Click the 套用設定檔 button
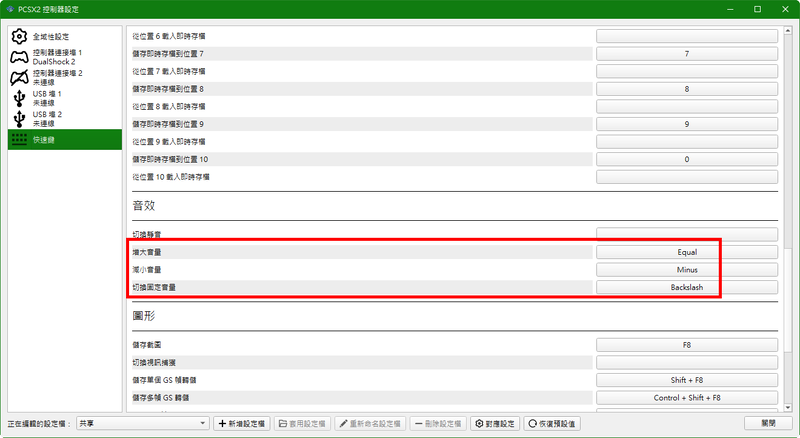 pyautogui.click(x=303, y=424)
